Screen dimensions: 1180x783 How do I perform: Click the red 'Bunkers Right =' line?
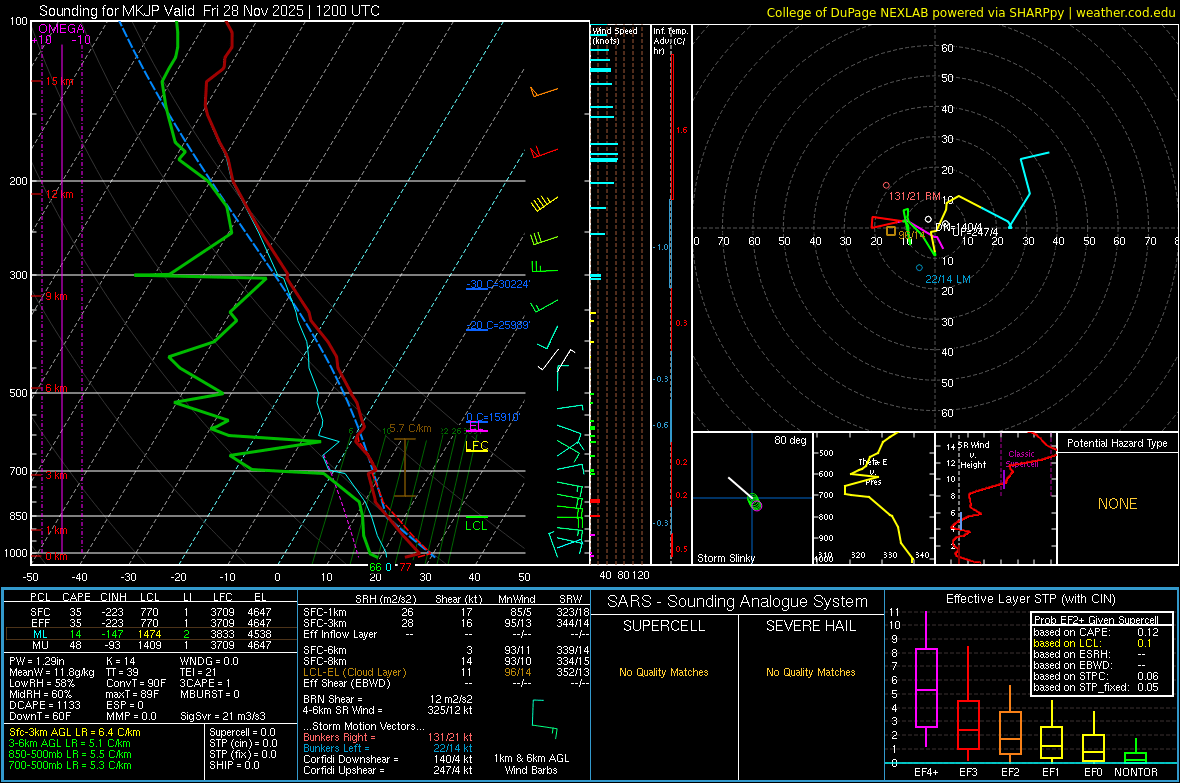coord(388,737)
